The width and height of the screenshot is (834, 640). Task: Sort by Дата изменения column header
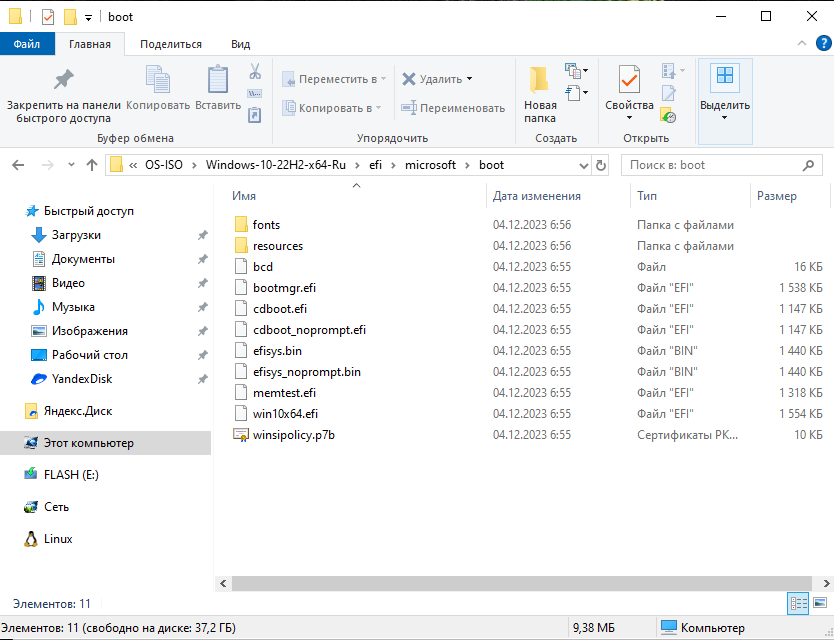tap(537, 196)
